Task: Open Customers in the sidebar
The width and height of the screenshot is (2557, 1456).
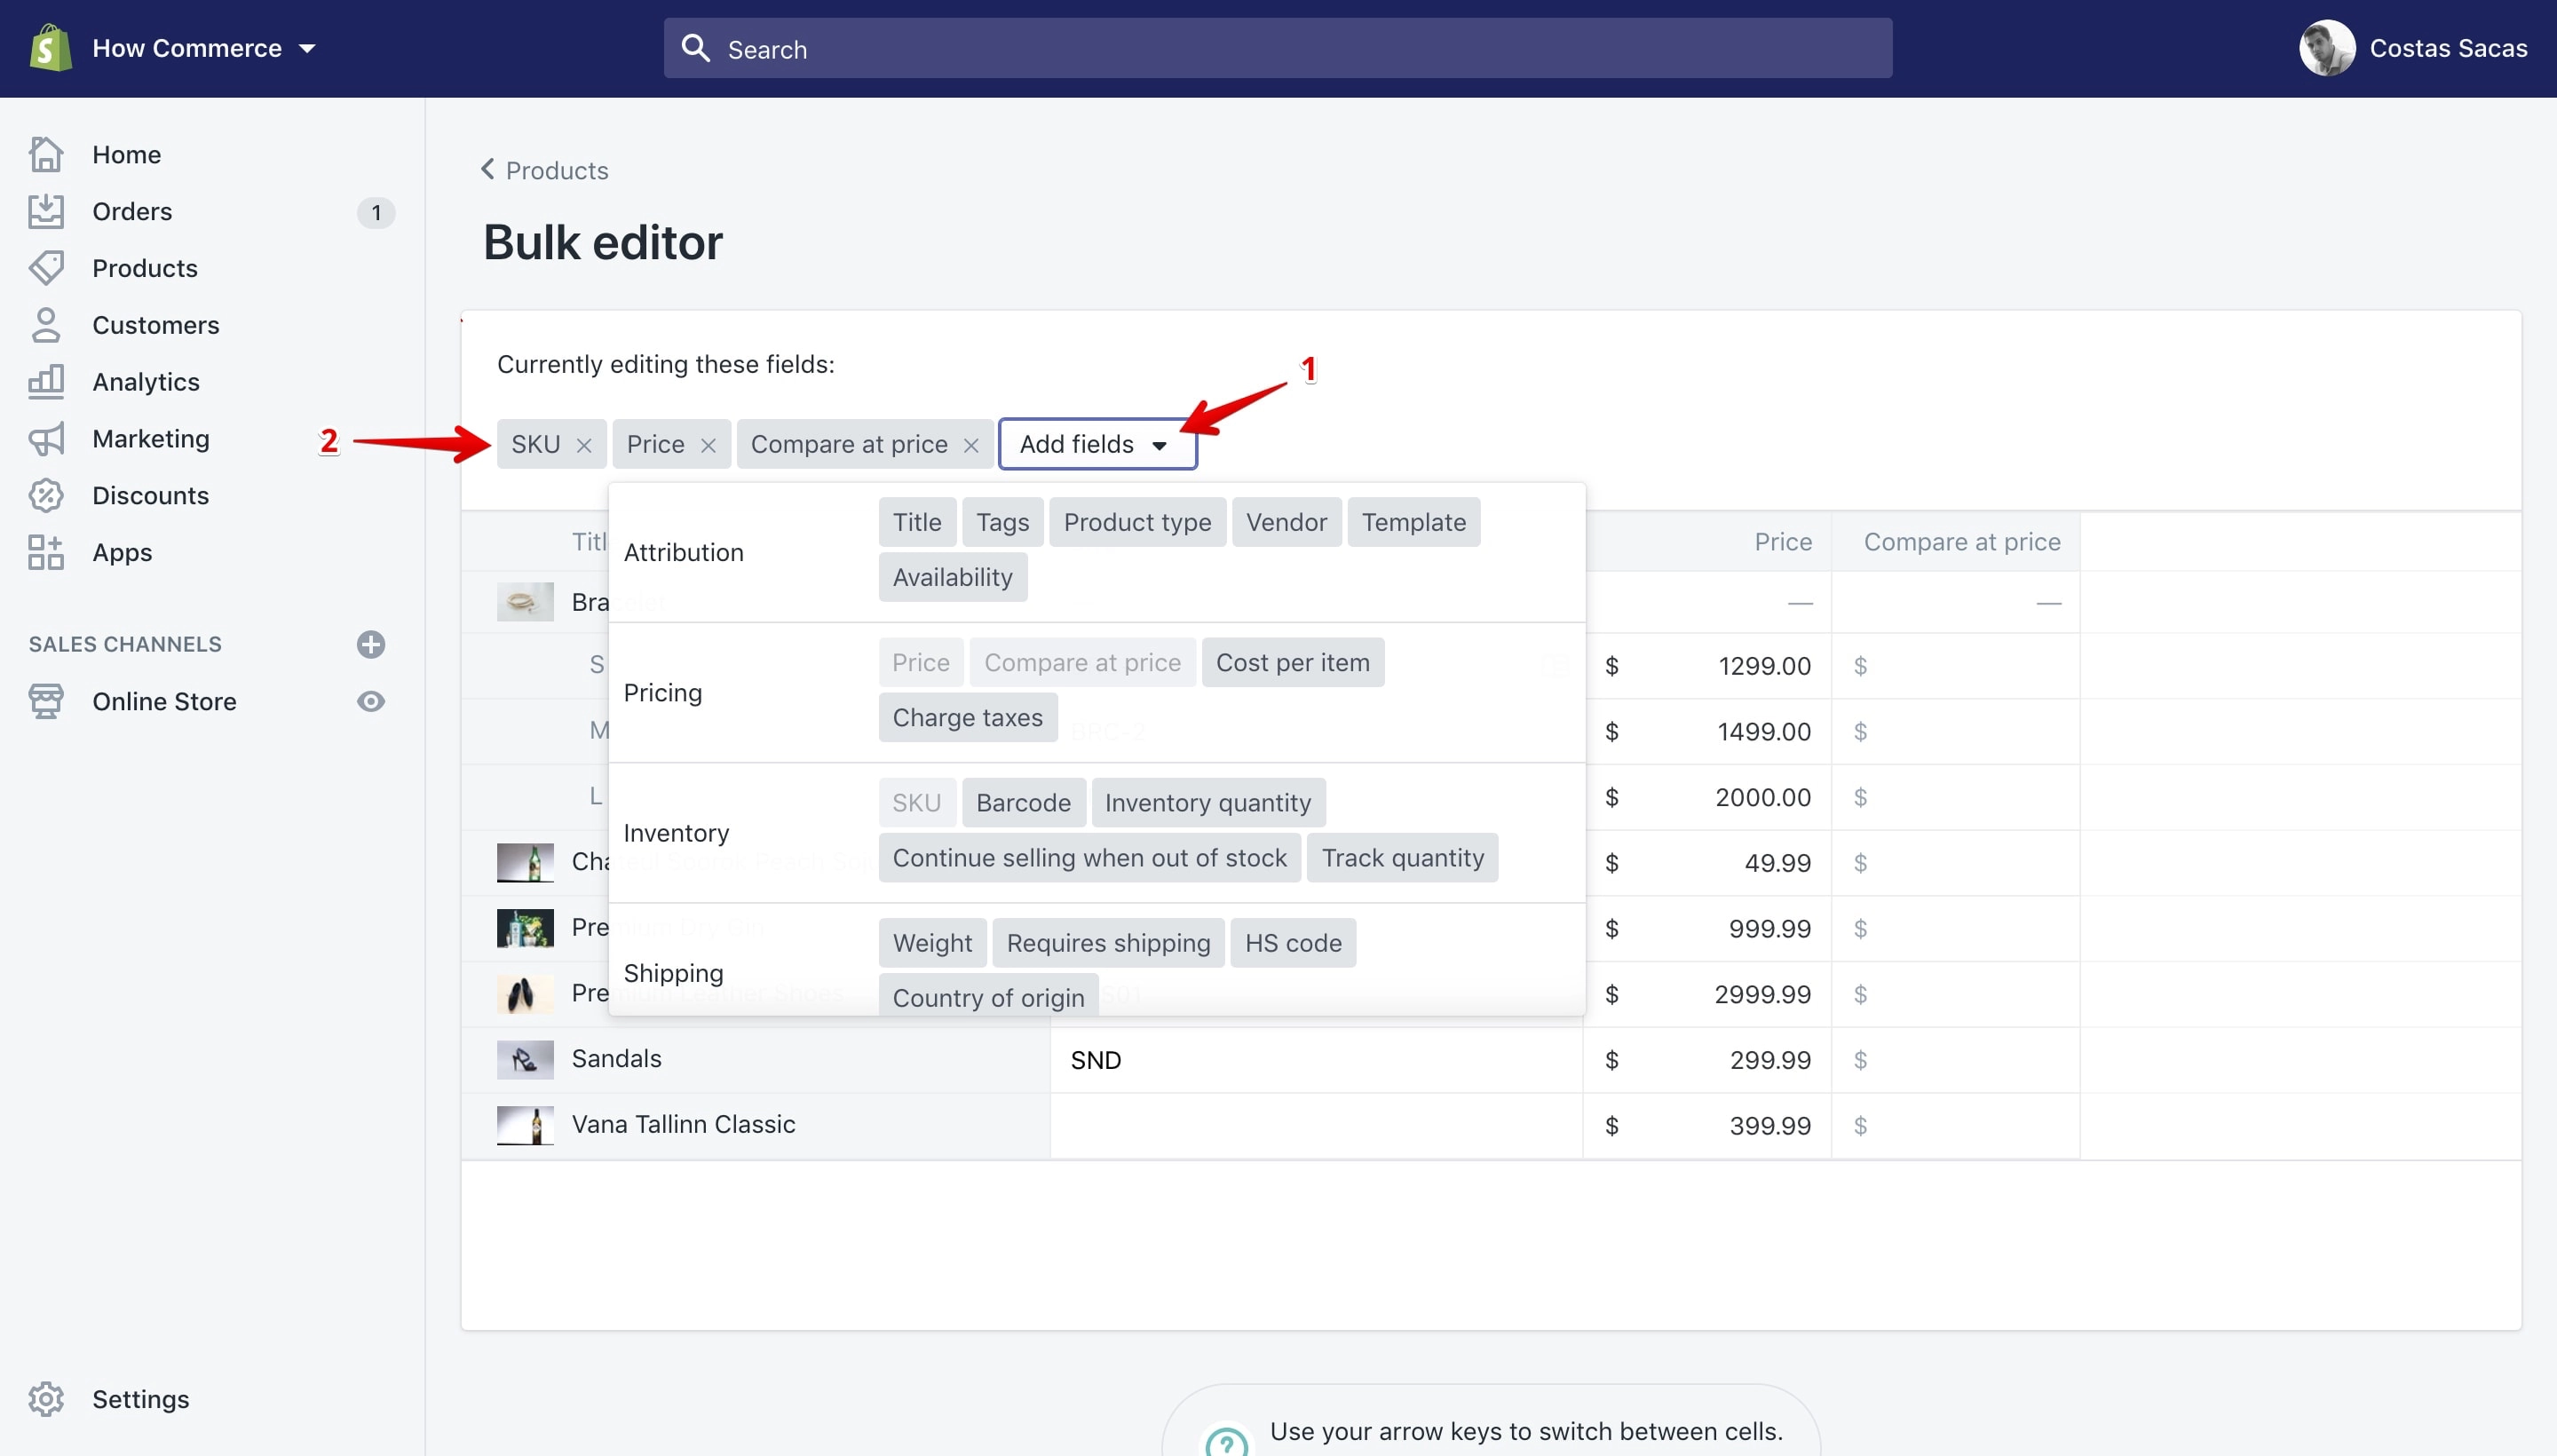Action: 156,325
